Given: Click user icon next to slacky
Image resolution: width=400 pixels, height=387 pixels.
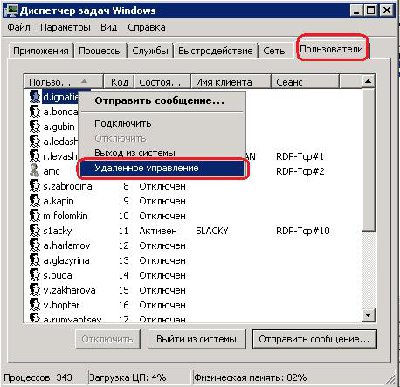Looking at the screenshot, I should [x=35, y=231].
